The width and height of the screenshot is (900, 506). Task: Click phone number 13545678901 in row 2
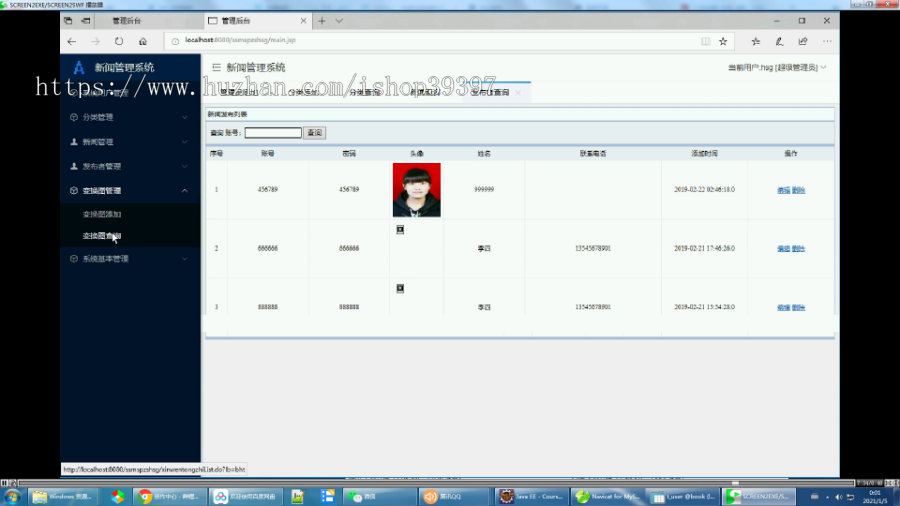[x=593, y=248]
